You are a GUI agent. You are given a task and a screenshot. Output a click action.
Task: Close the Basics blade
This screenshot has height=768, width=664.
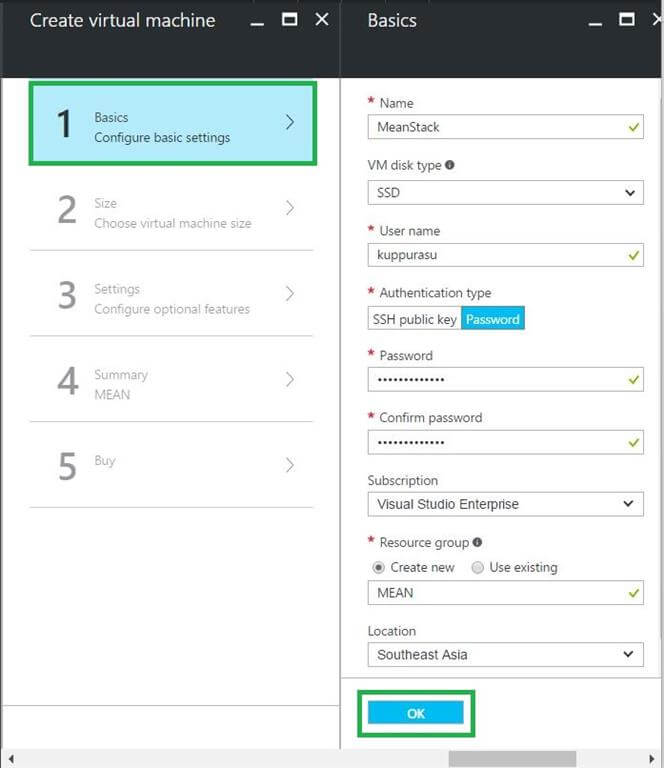(658, 19)
